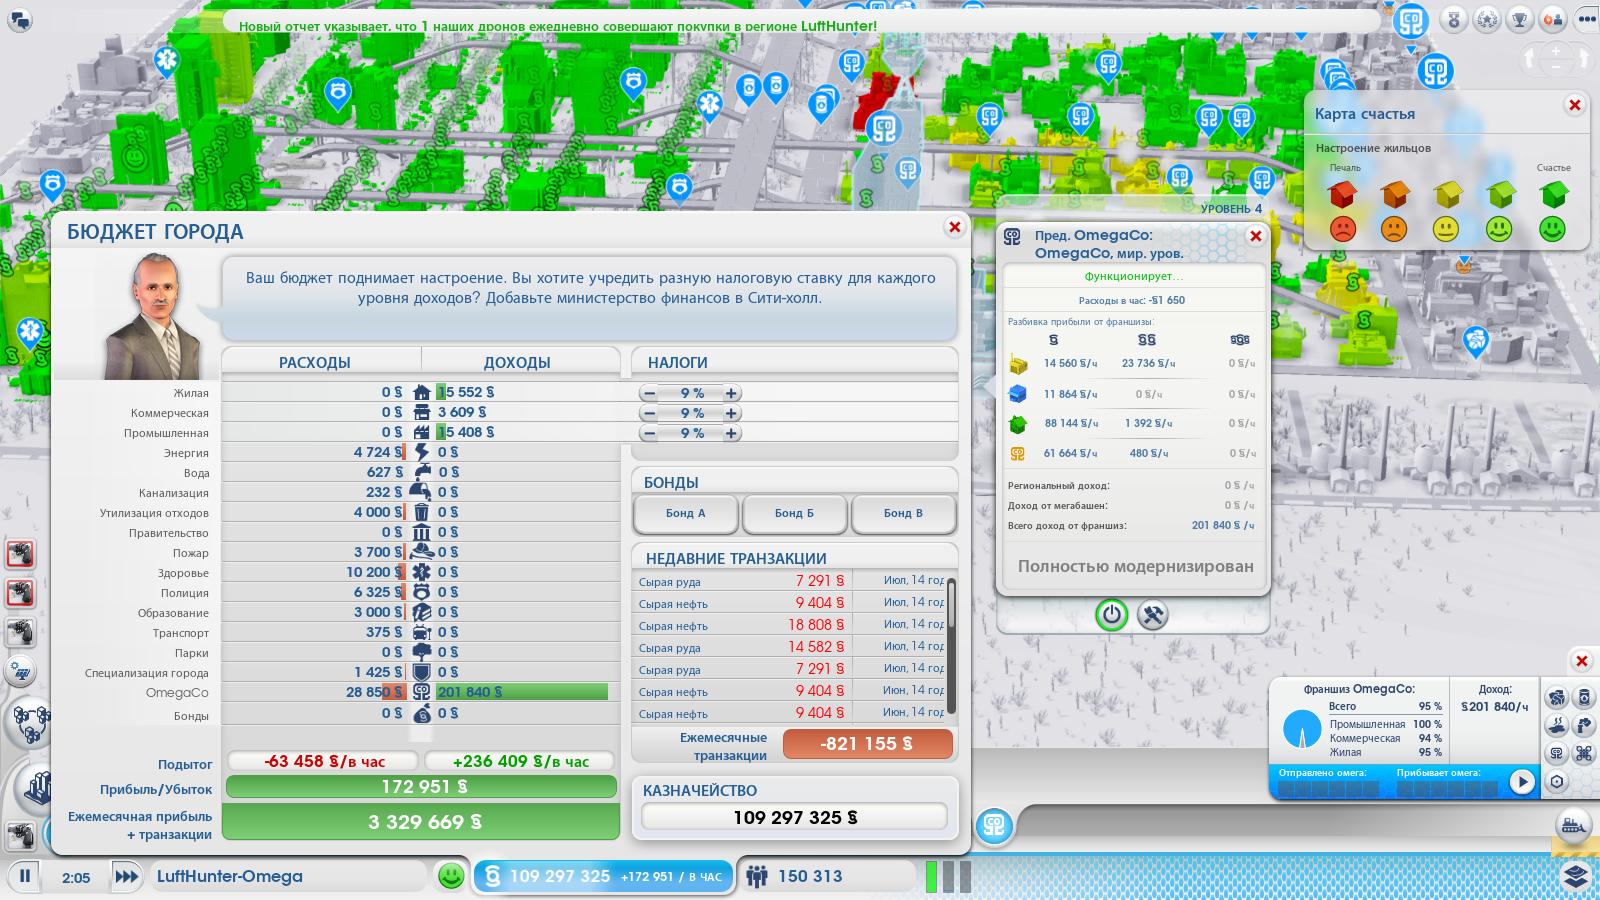Open the OmegaCo round menu button
The width and height of the screenshot is (1600, 900).
(x=994, y=826)
